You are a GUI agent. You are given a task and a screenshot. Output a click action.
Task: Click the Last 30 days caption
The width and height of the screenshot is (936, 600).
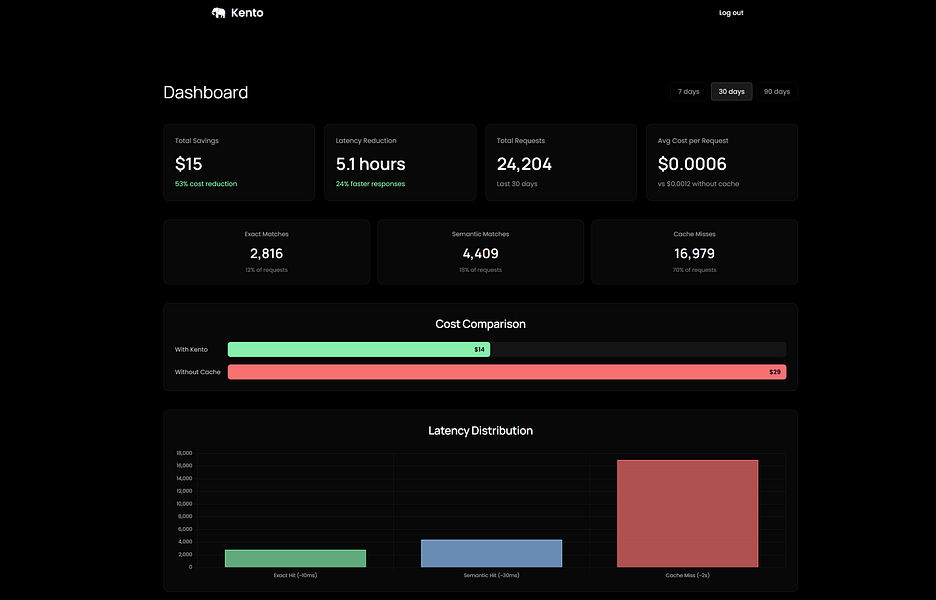click(x=517, y=184)
